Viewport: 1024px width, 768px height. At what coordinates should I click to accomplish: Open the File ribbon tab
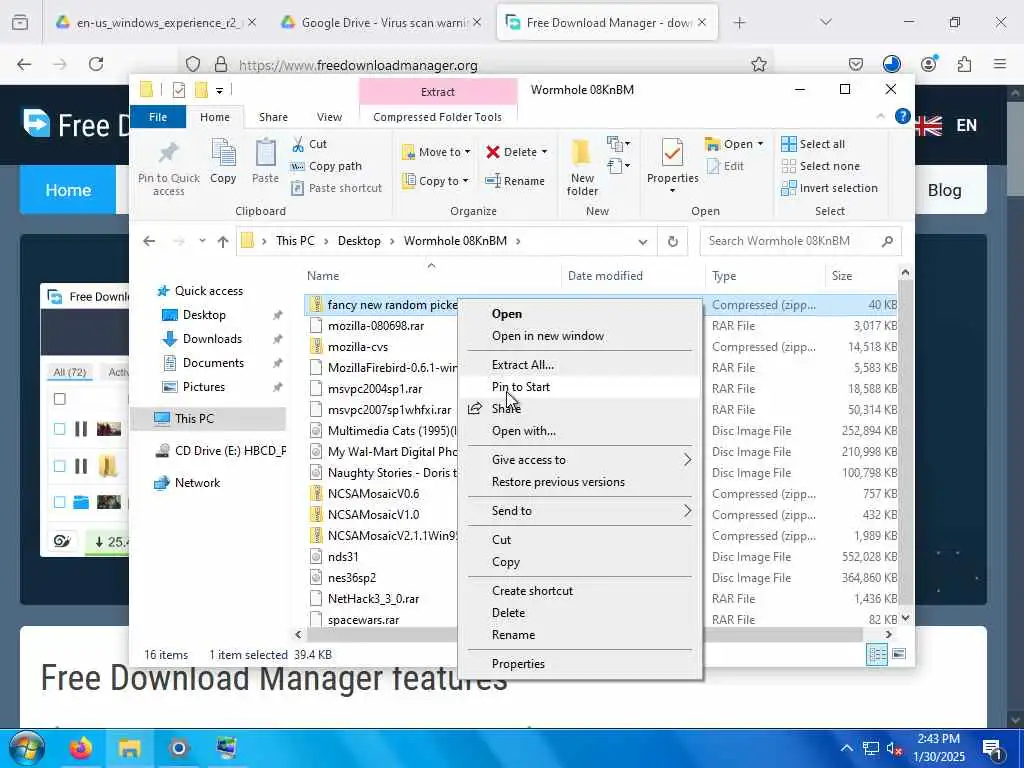[158, 117]
